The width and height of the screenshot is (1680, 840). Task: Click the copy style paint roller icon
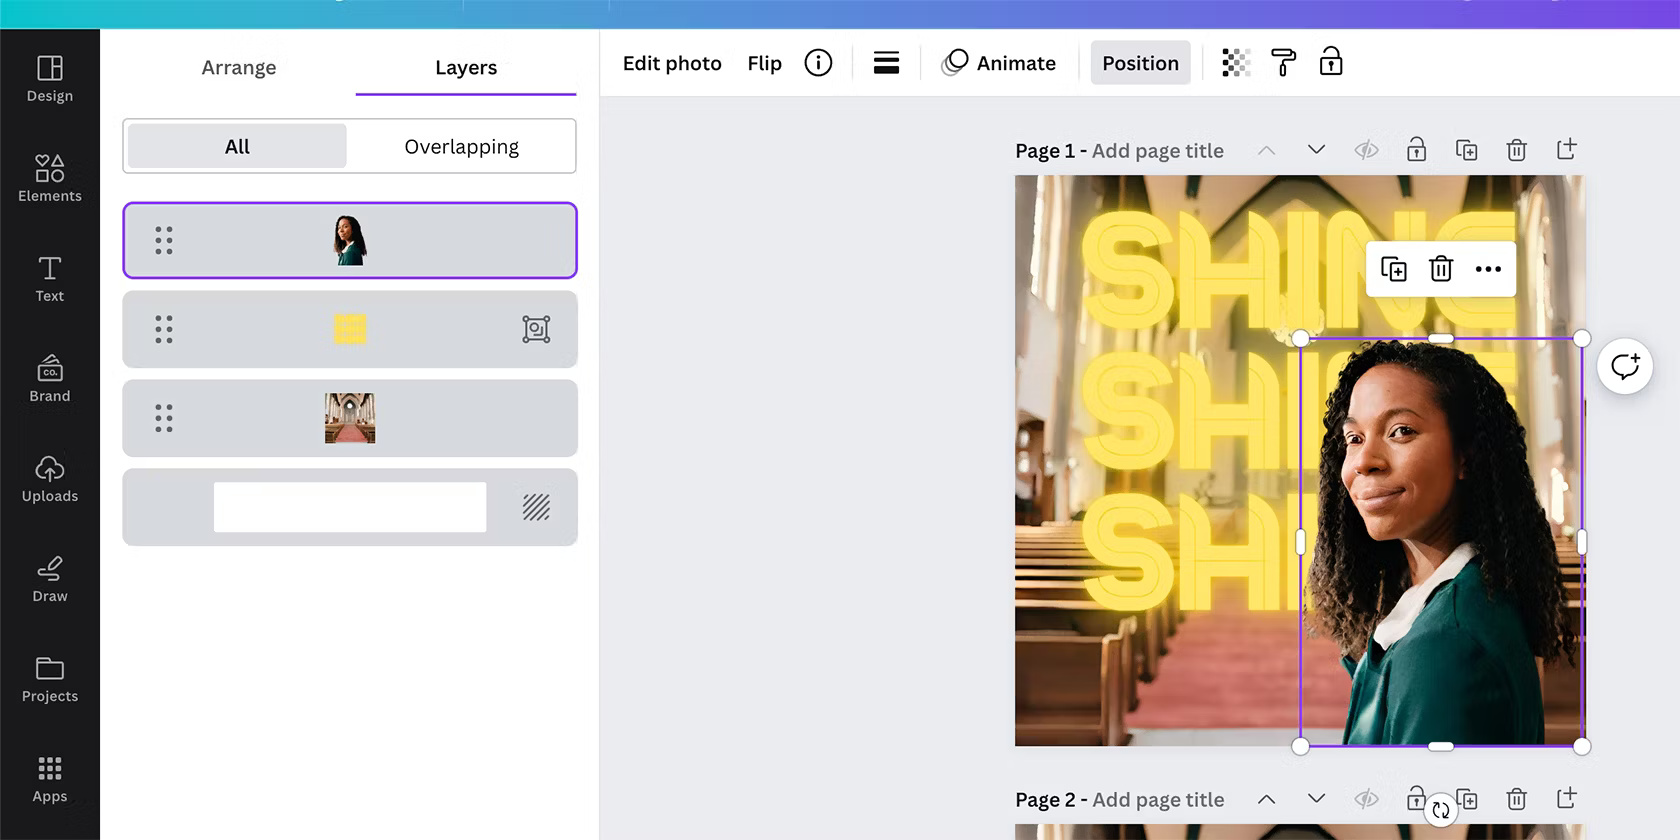coord(1283,63)
